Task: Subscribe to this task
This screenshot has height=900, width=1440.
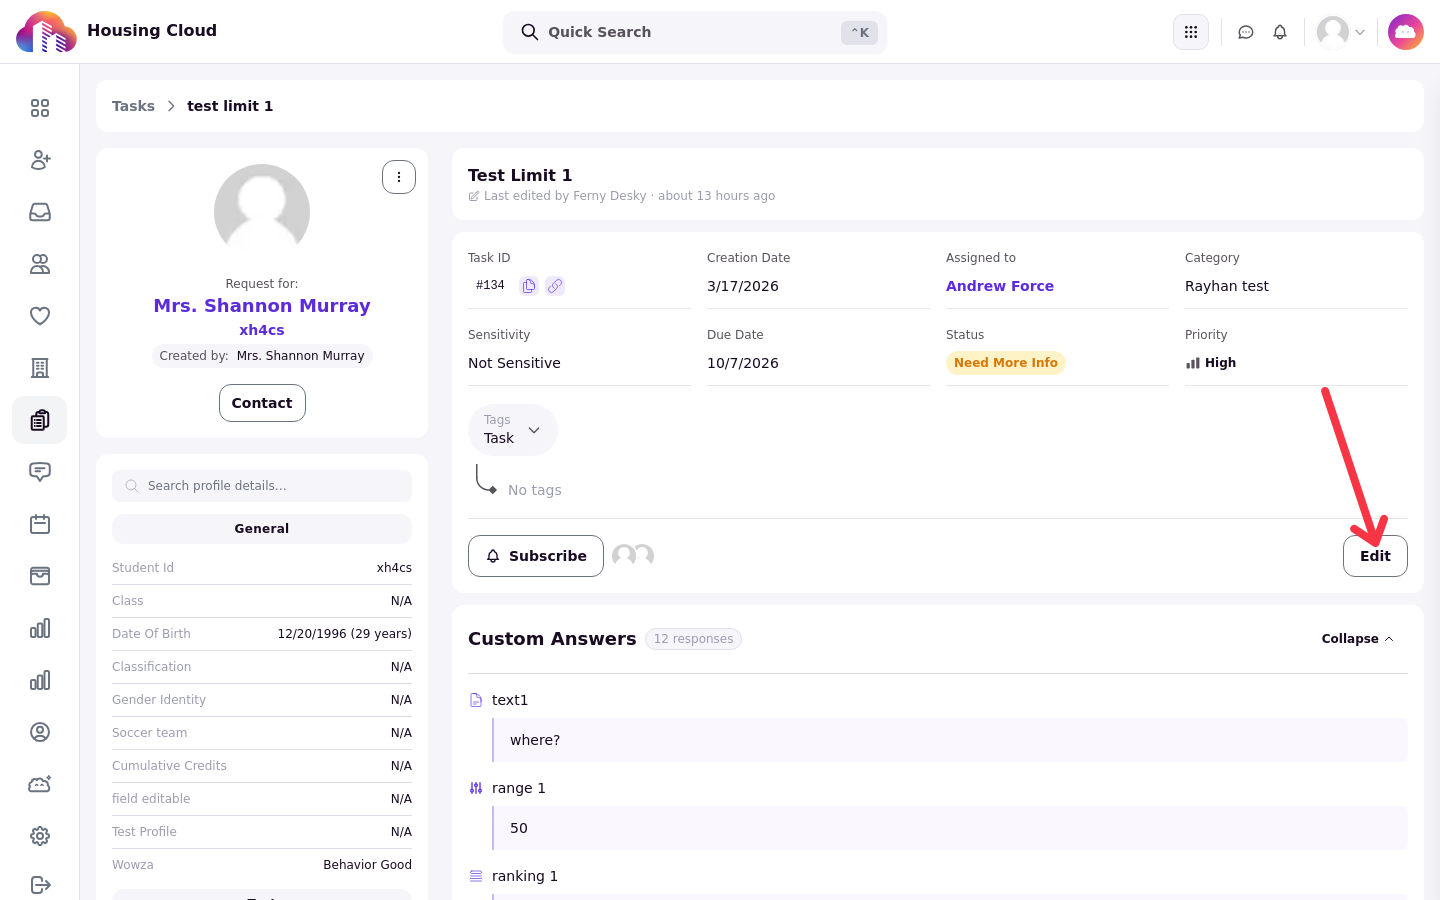Action: [536, 556]
